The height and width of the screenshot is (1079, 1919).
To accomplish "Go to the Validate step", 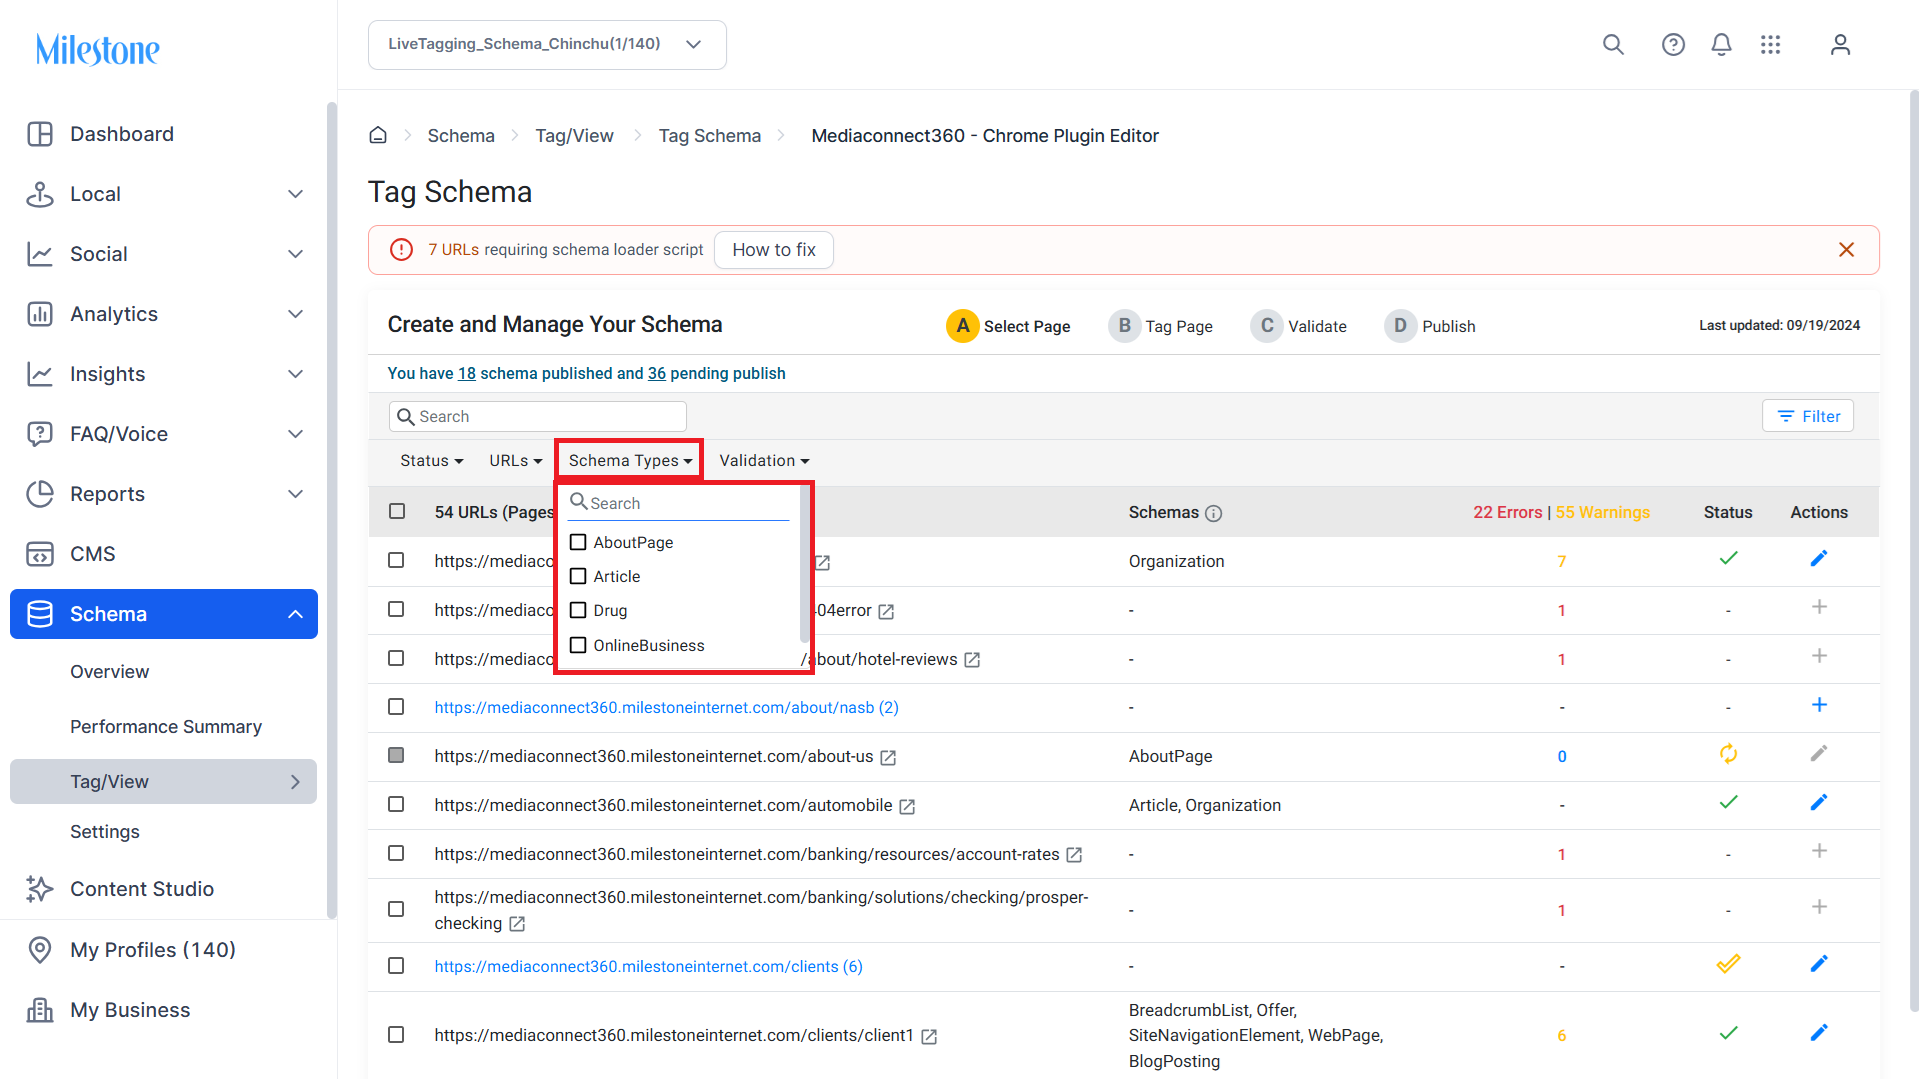I will [x=1299, y=326].
